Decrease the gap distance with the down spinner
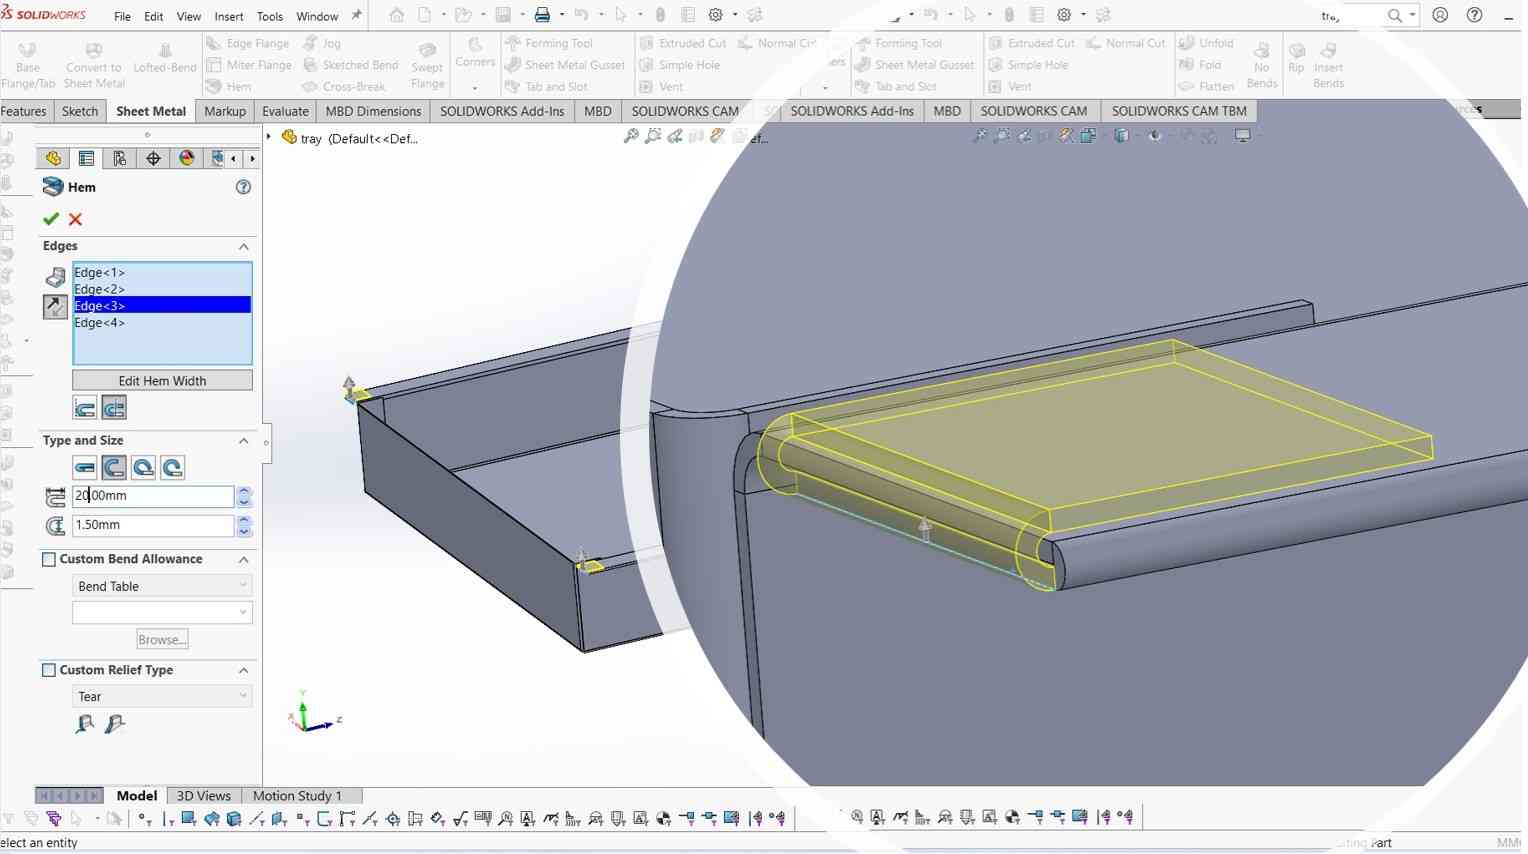The image size is (1528, 854). [x=244, y=531]
